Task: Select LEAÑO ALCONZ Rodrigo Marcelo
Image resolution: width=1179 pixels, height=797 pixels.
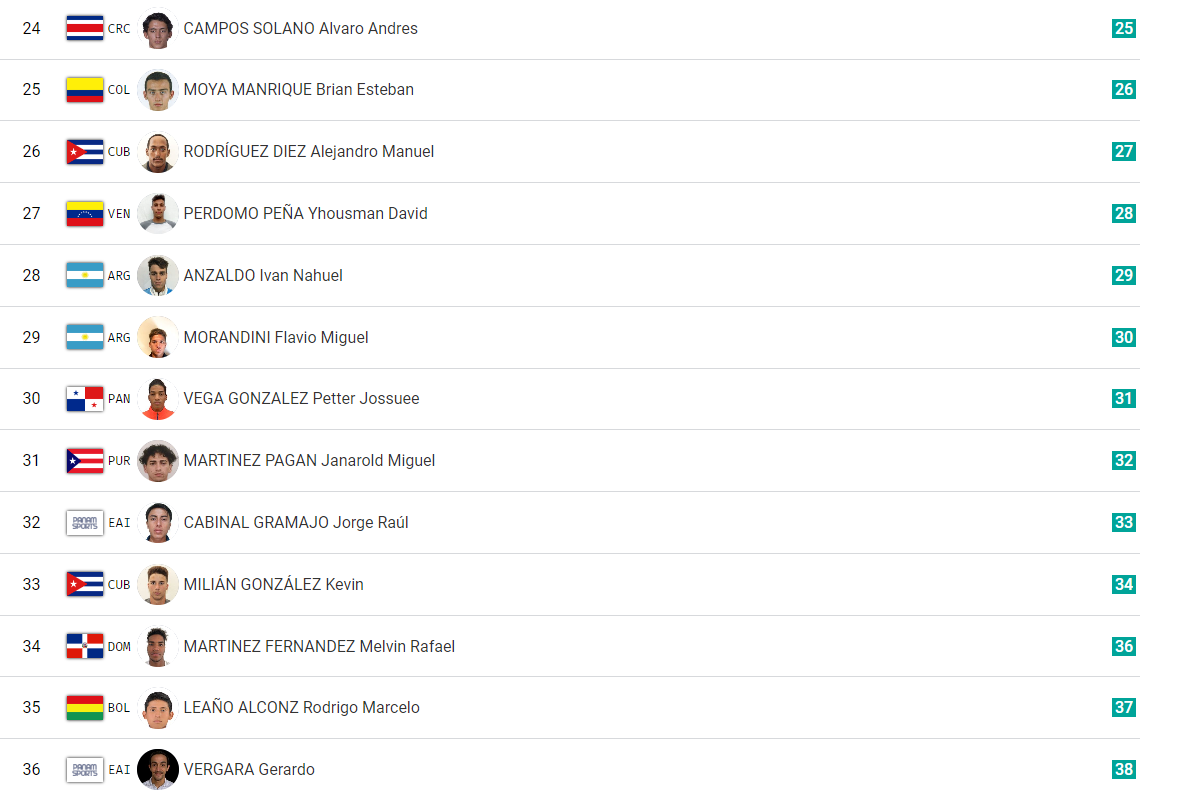Action: click(301, 708)
